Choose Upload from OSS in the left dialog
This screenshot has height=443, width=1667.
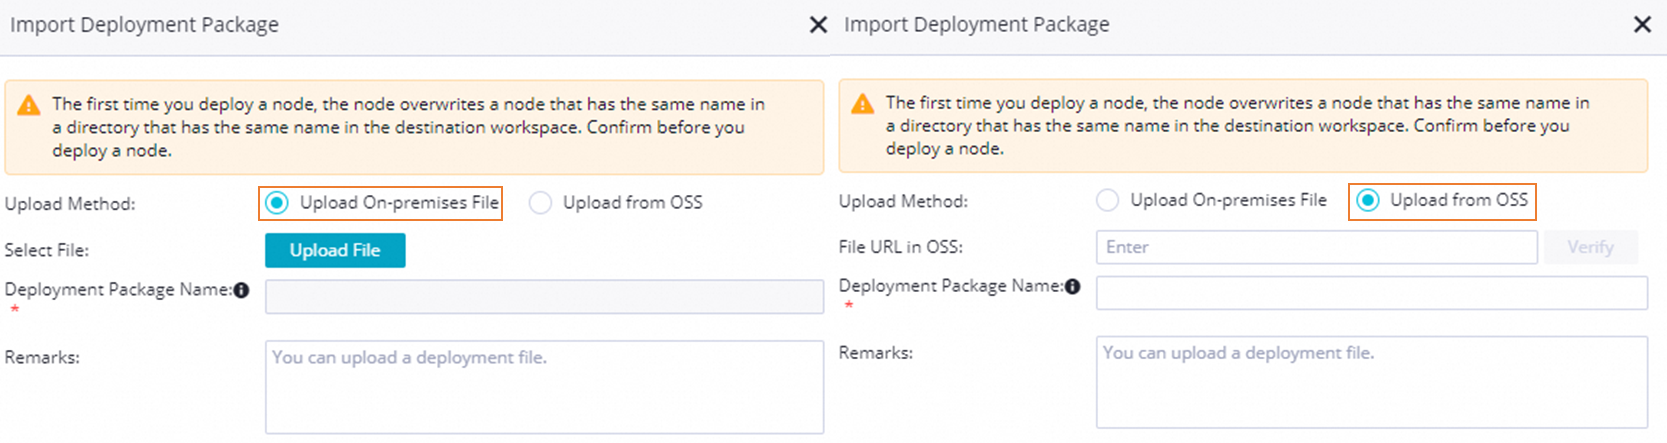541,203
